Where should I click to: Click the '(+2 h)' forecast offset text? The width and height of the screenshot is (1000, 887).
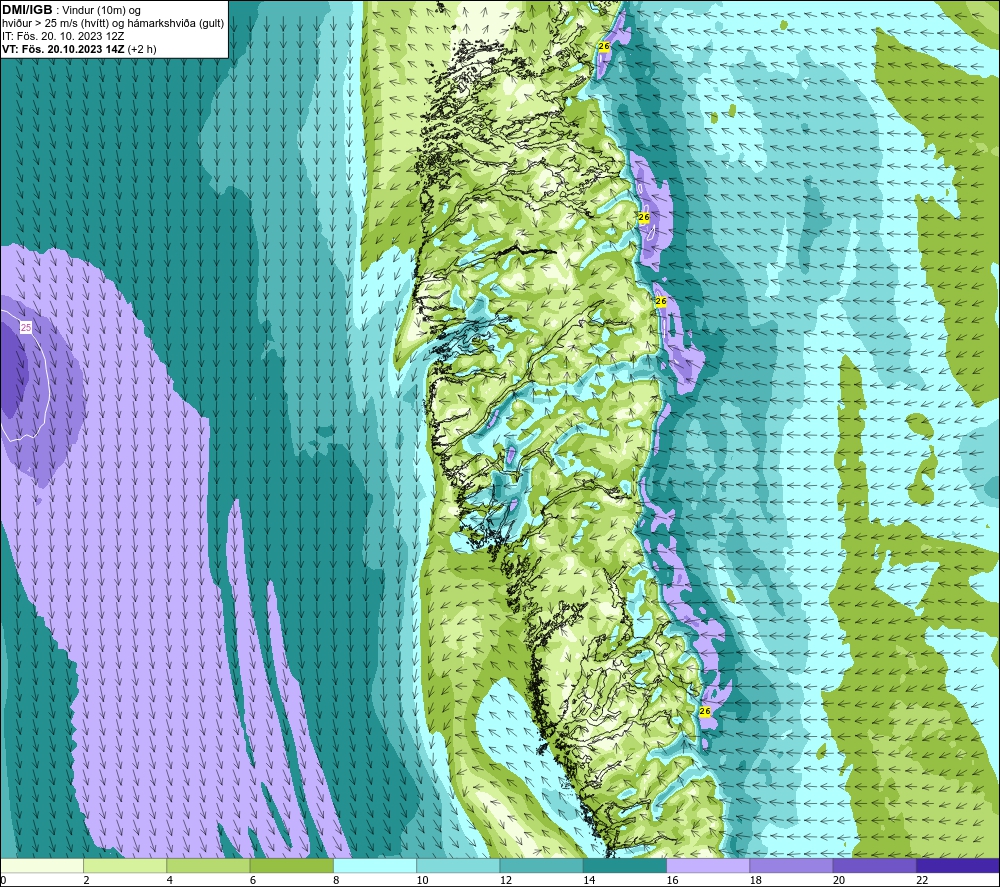tap(142, 48)
